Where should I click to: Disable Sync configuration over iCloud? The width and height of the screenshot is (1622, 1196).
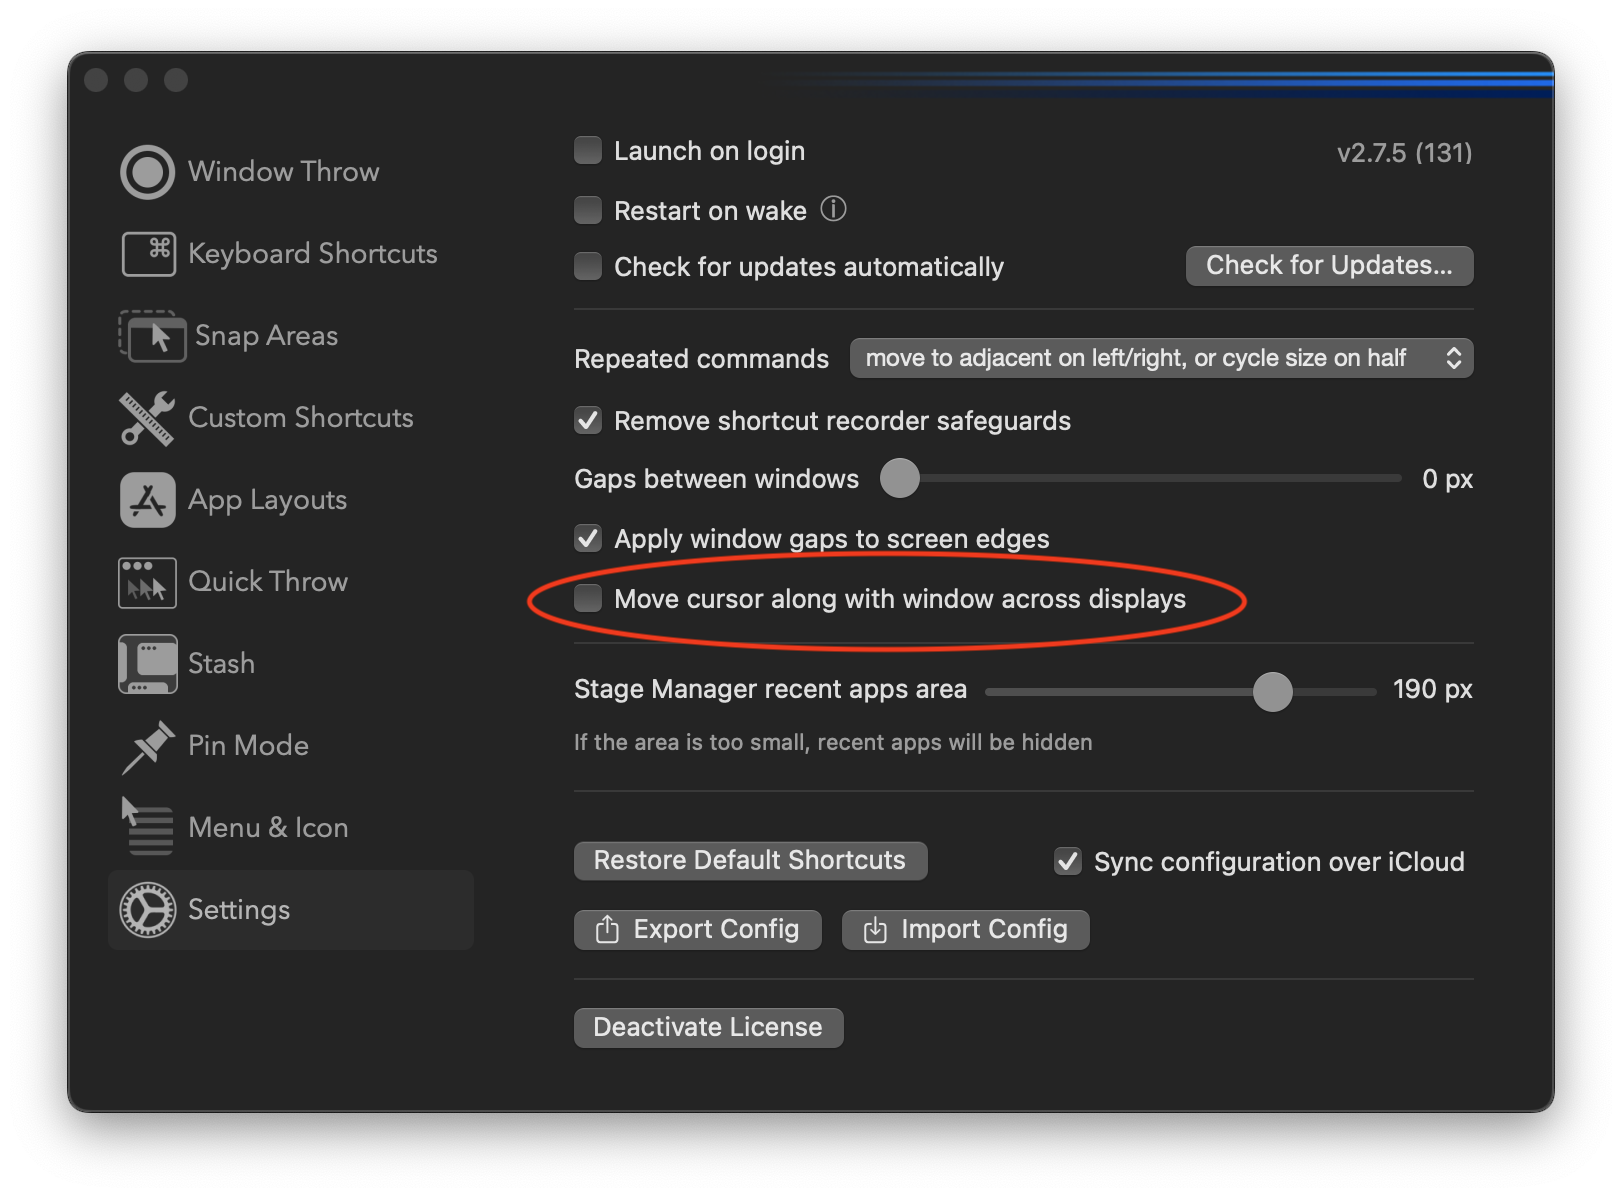click(1066, 861)
